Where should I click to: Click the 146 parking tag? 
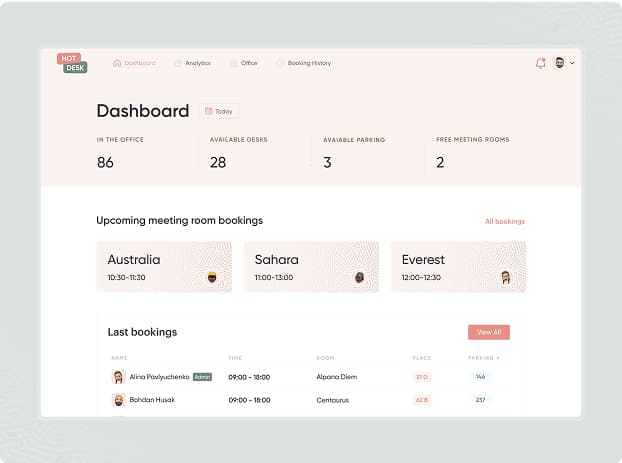click(x=480, y=377)
